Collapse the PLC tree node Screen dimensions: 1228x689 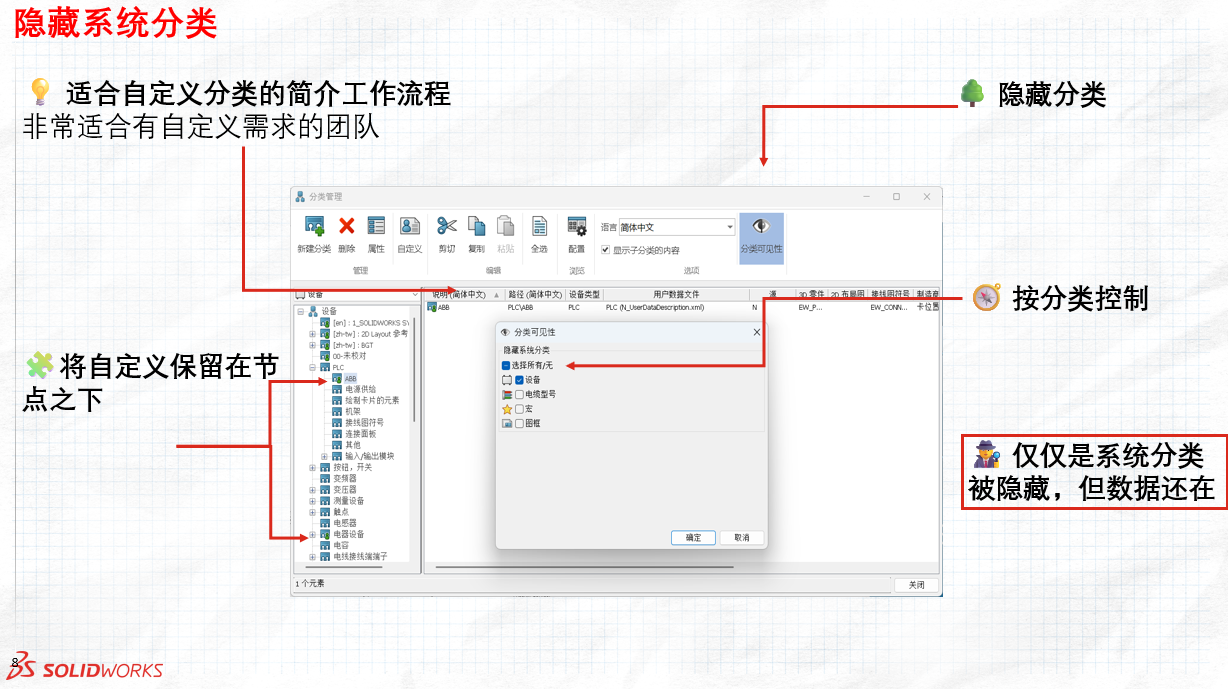(312, 368)
